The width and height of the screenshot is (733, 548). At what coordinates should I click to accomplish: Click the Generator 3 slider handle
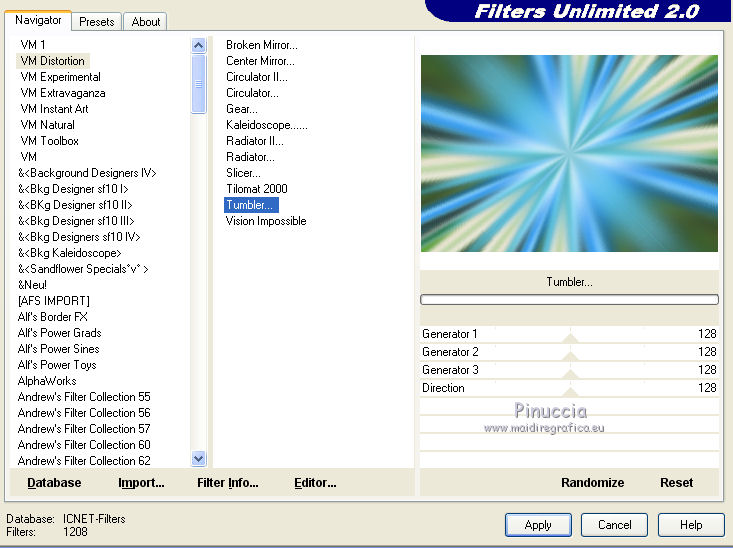[x=570, y=373]
